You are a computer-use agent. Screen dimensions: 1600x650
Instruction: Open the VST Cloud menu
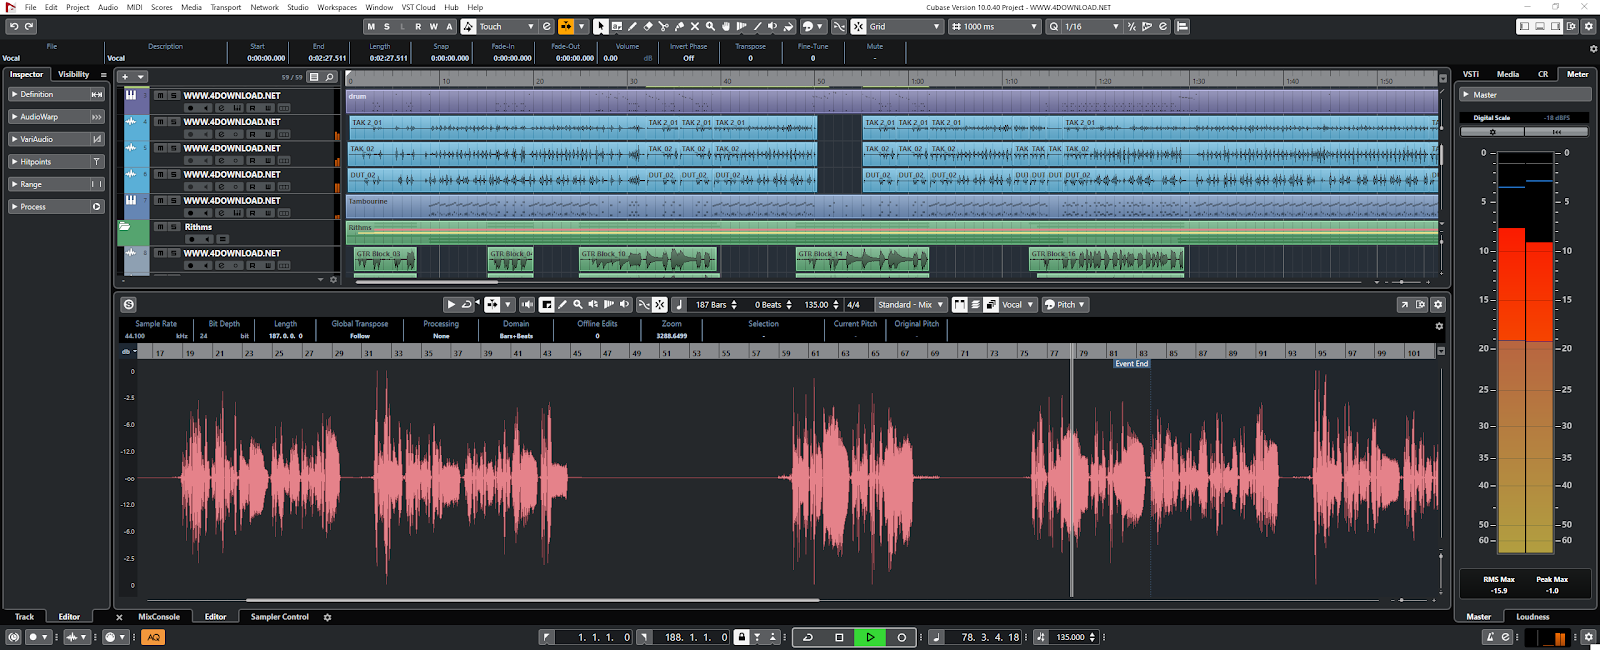419,7
